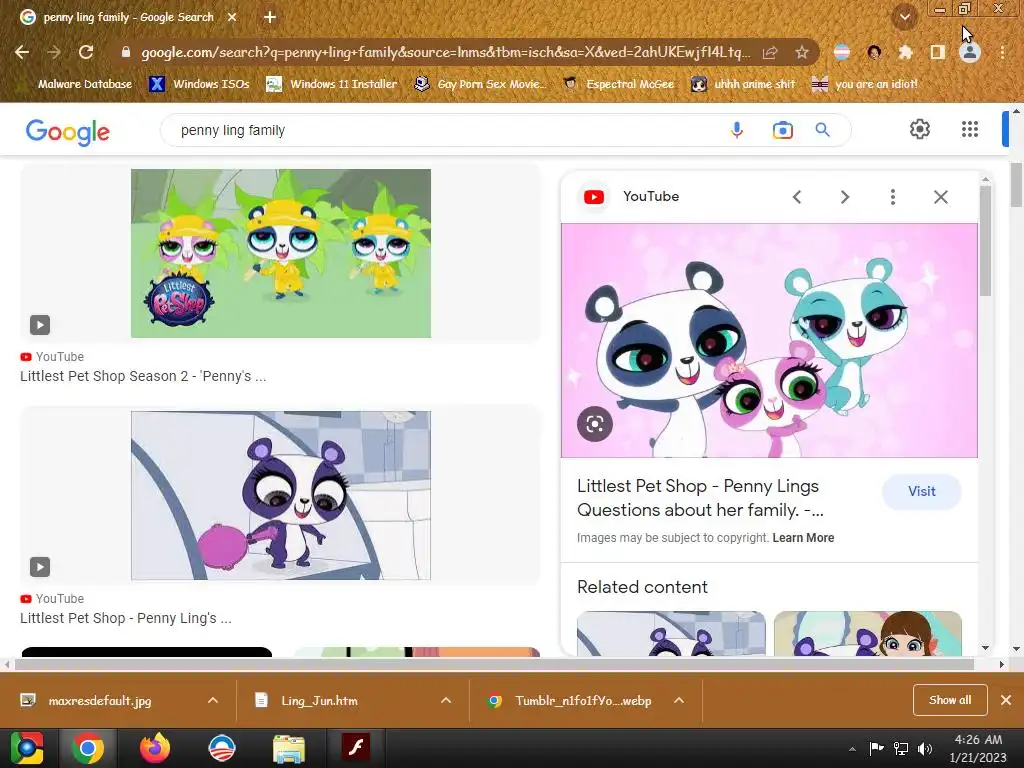The width and height of the screenshot is (1024, 768).
Task: Go to Google home via the logo
Action: (68, 131)
